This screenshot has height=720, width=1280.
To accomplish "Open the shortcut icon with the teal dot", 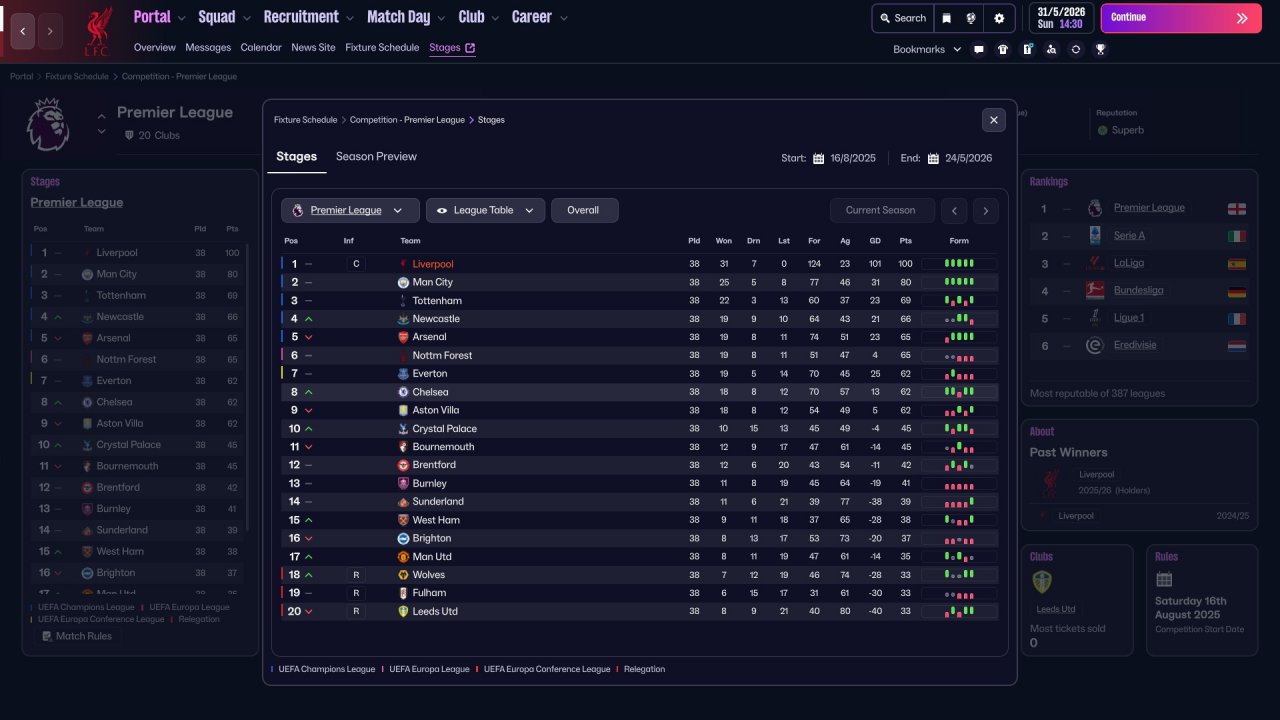I will [x=1027, y=49].
